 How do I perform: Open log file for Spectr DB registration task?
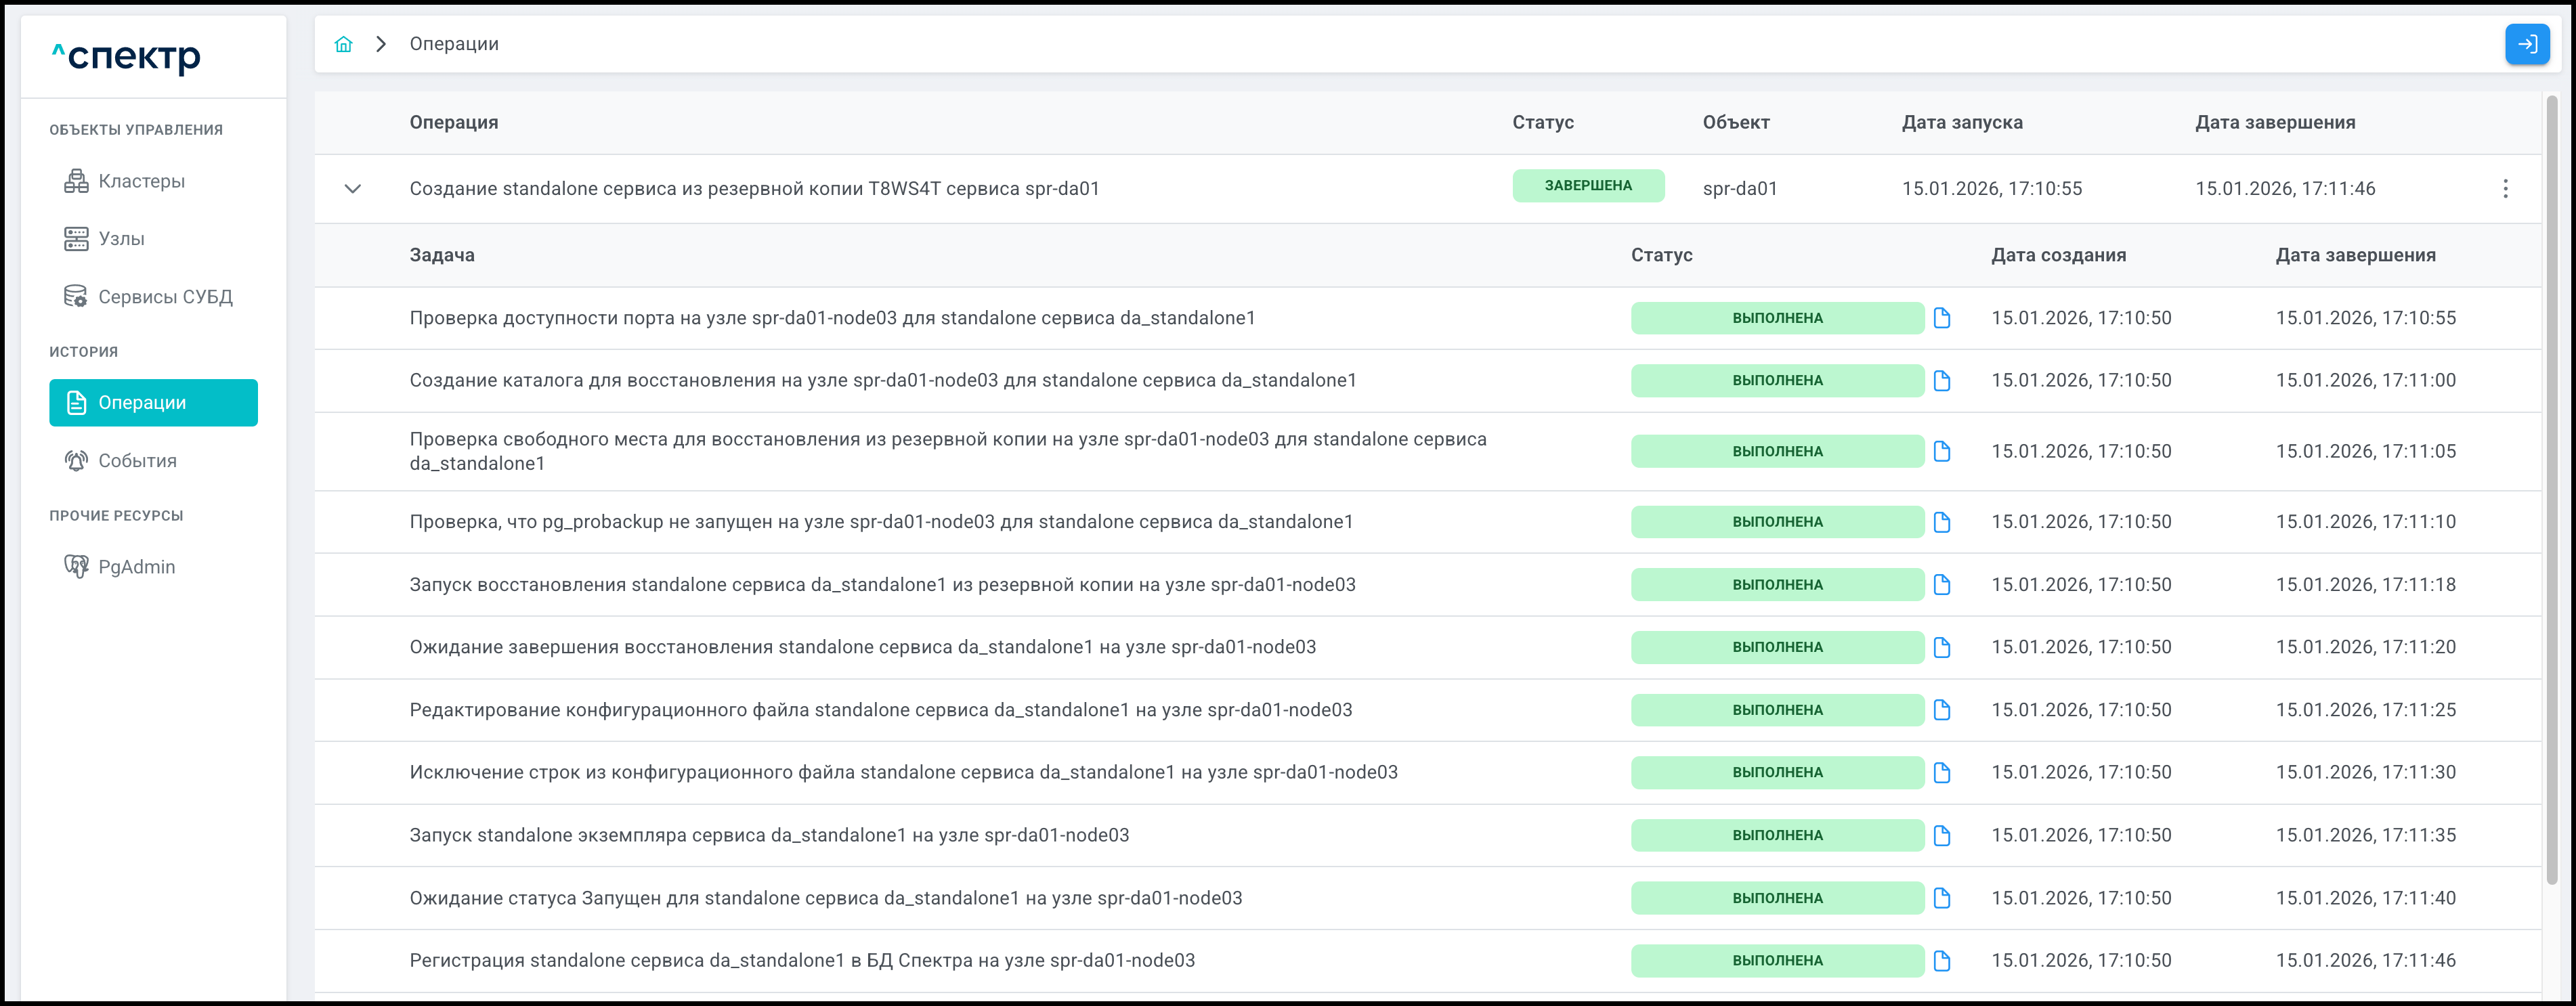1941,960
